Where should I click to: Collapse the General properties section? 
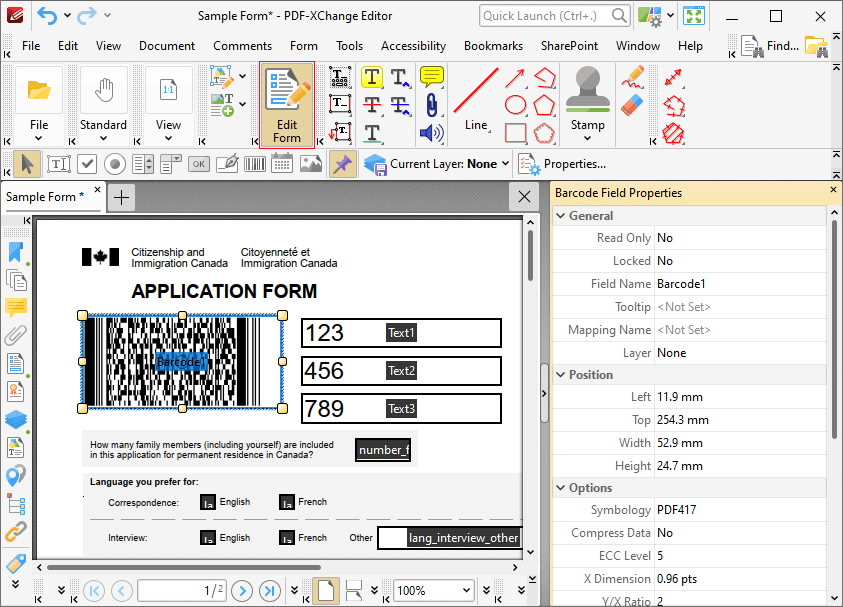561,216
